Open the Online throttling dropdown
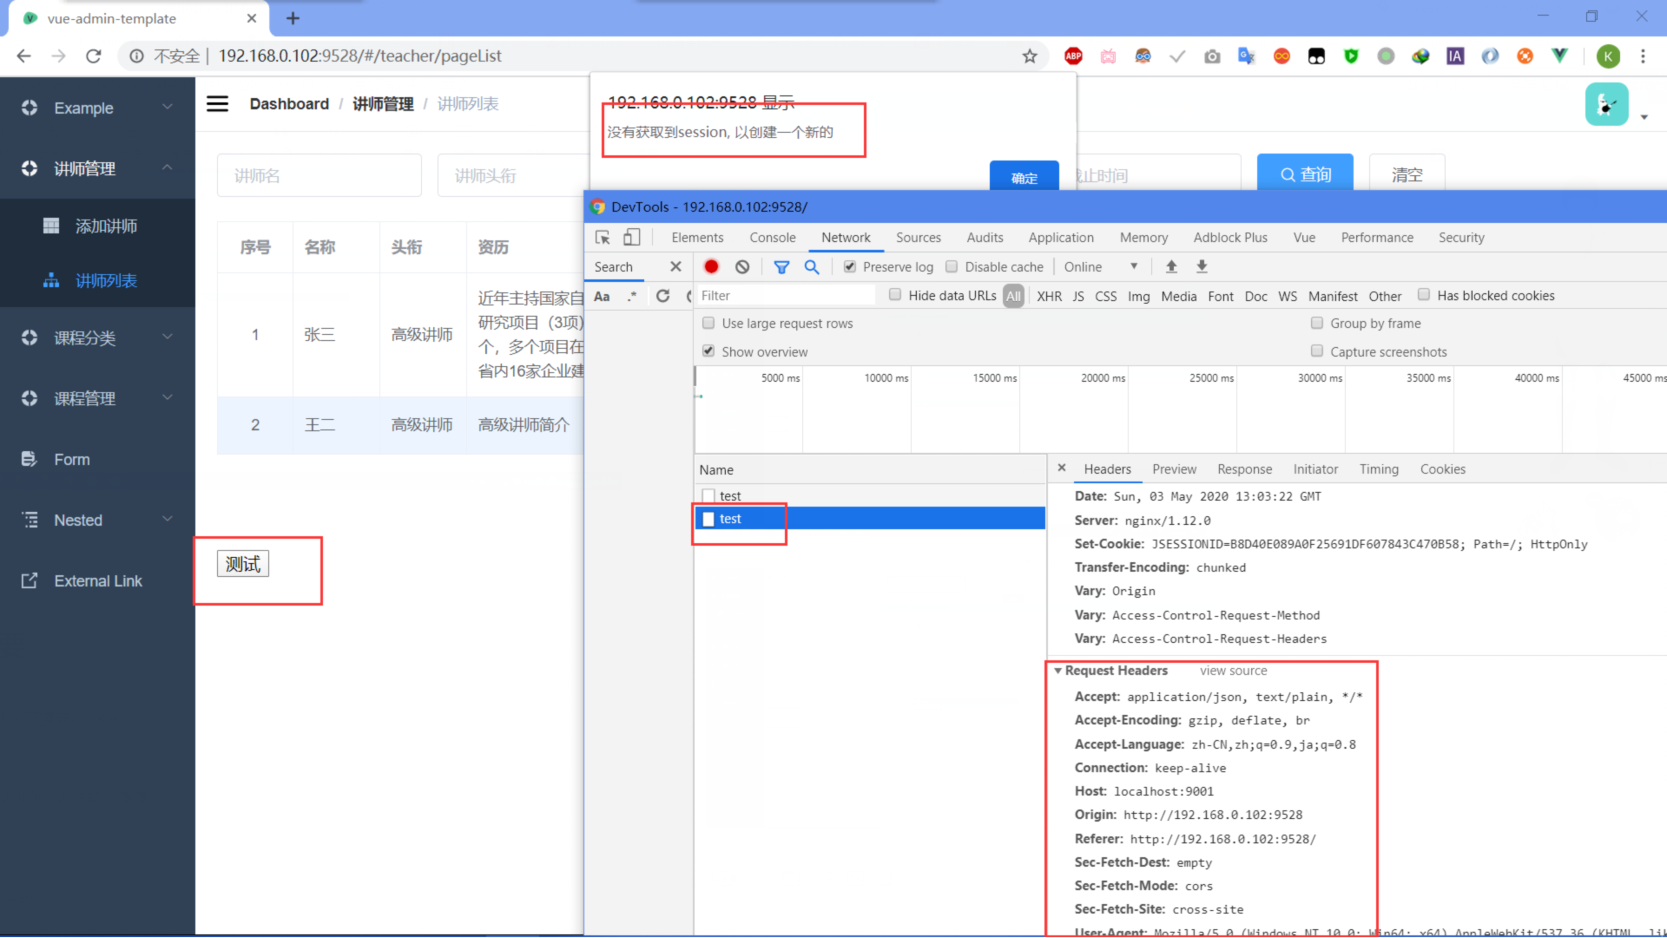This screenshot has width=1667, height=938. pyautogui.click(x=1100, y=266)
